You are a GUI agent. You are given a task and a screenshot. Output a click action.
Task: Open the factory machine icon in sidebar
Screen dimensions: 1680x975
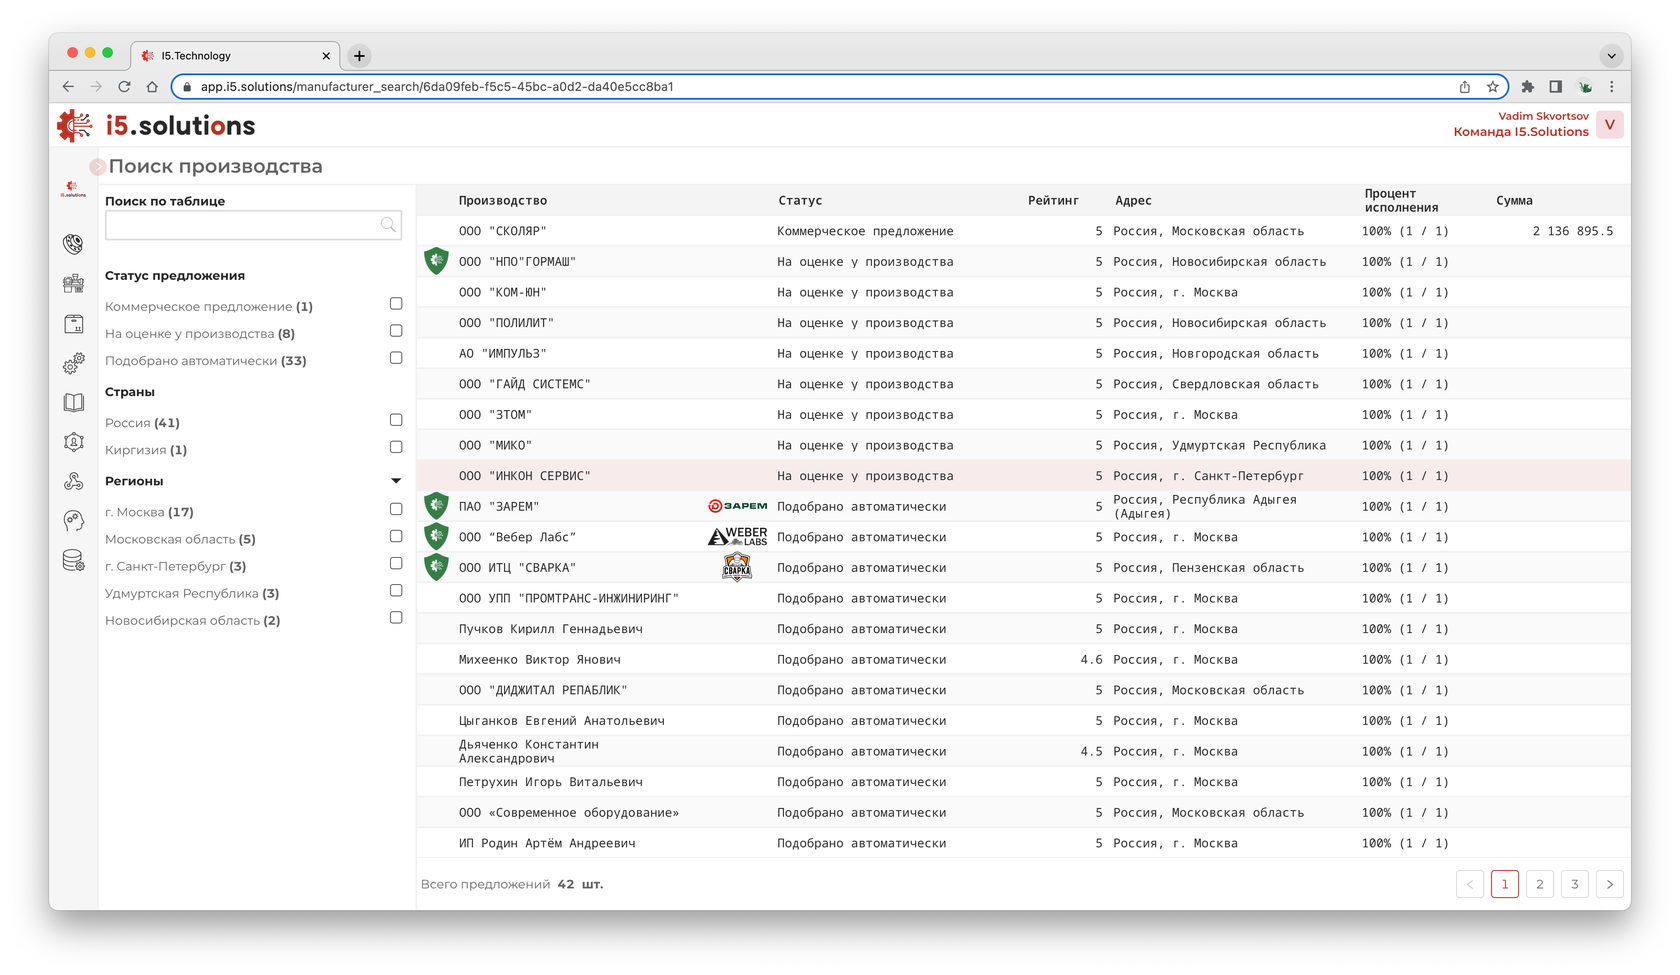pyautogui.click(x=73, y=284)
